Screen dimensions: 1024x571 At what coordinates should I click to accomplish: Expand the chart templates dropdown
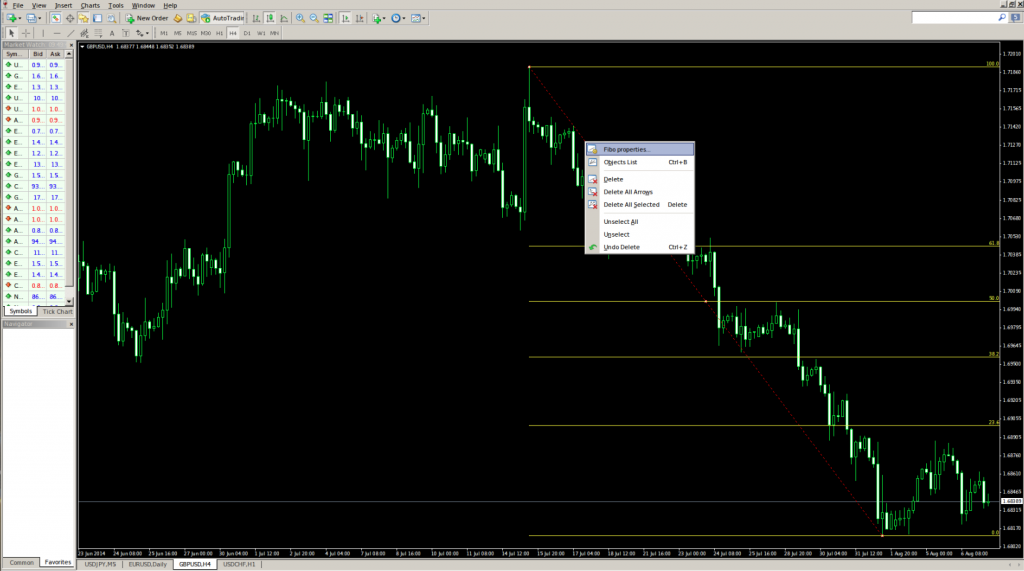pos(425,18)
